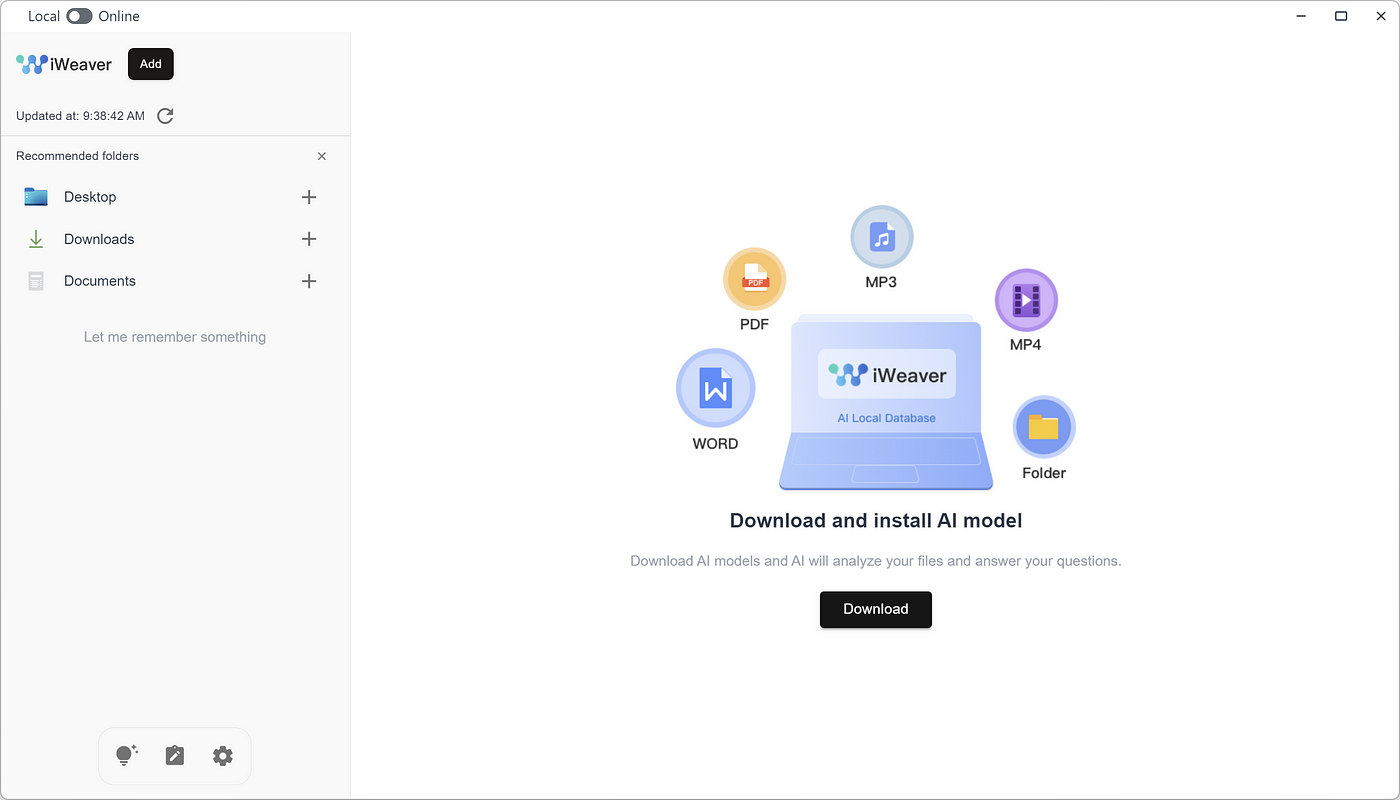Viewport: 1400px width, 800px height.
Task: Click the 'Recommended folders' heading
Action: (x=78, y=156)
